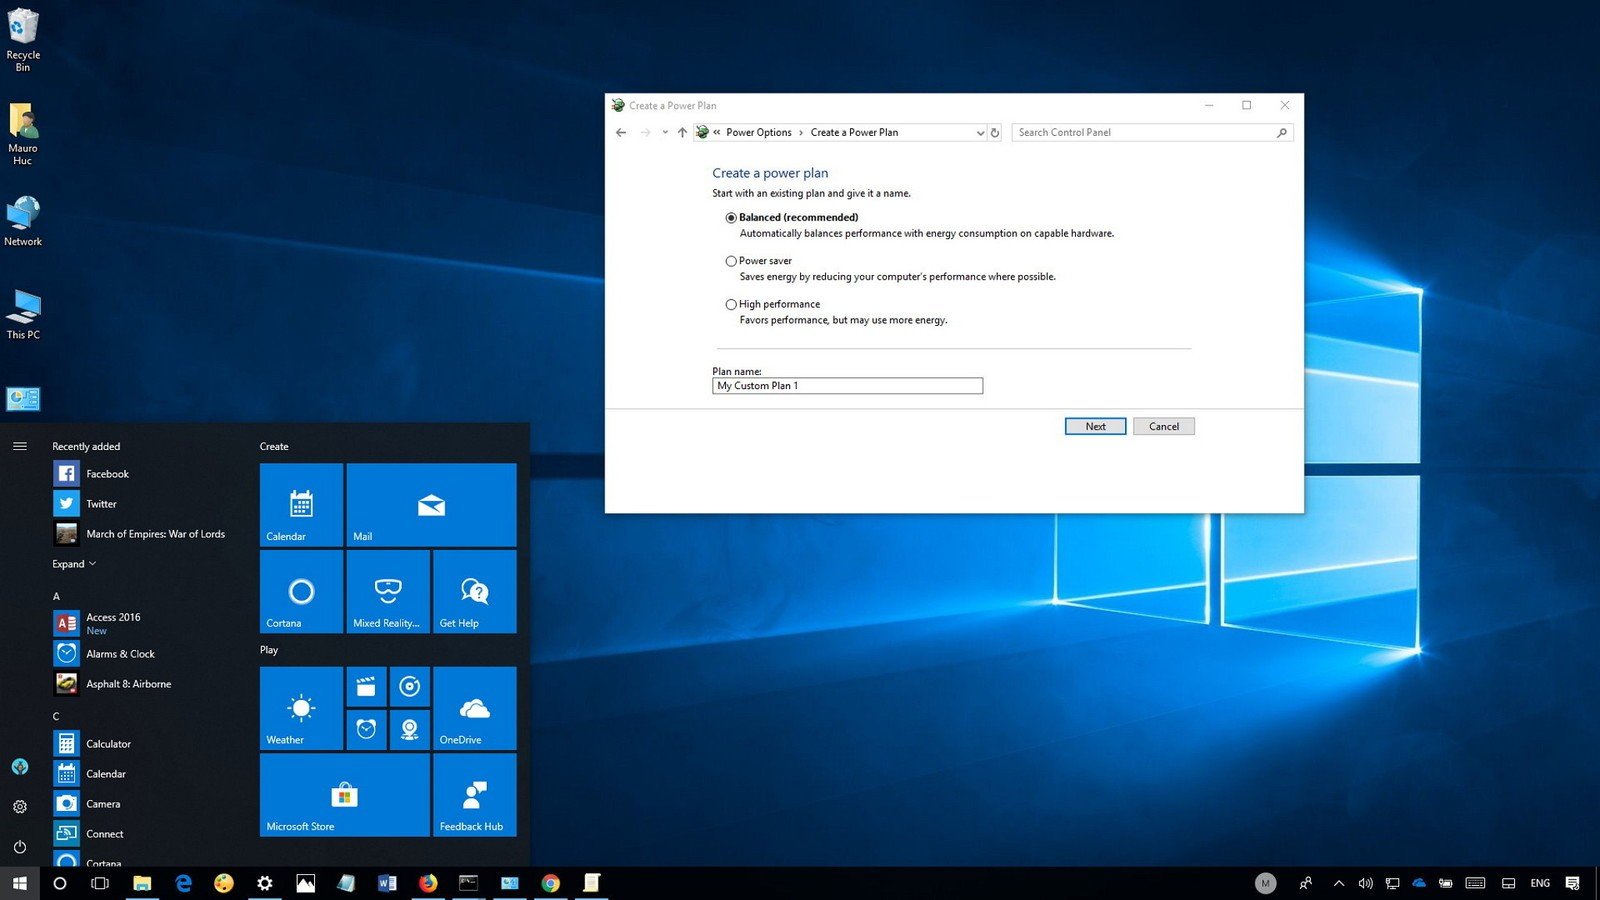The height and width of the screenshot is (900, 1600).
Task: Adjust the system volume from the taskbar
Action: pos(1365,883)
